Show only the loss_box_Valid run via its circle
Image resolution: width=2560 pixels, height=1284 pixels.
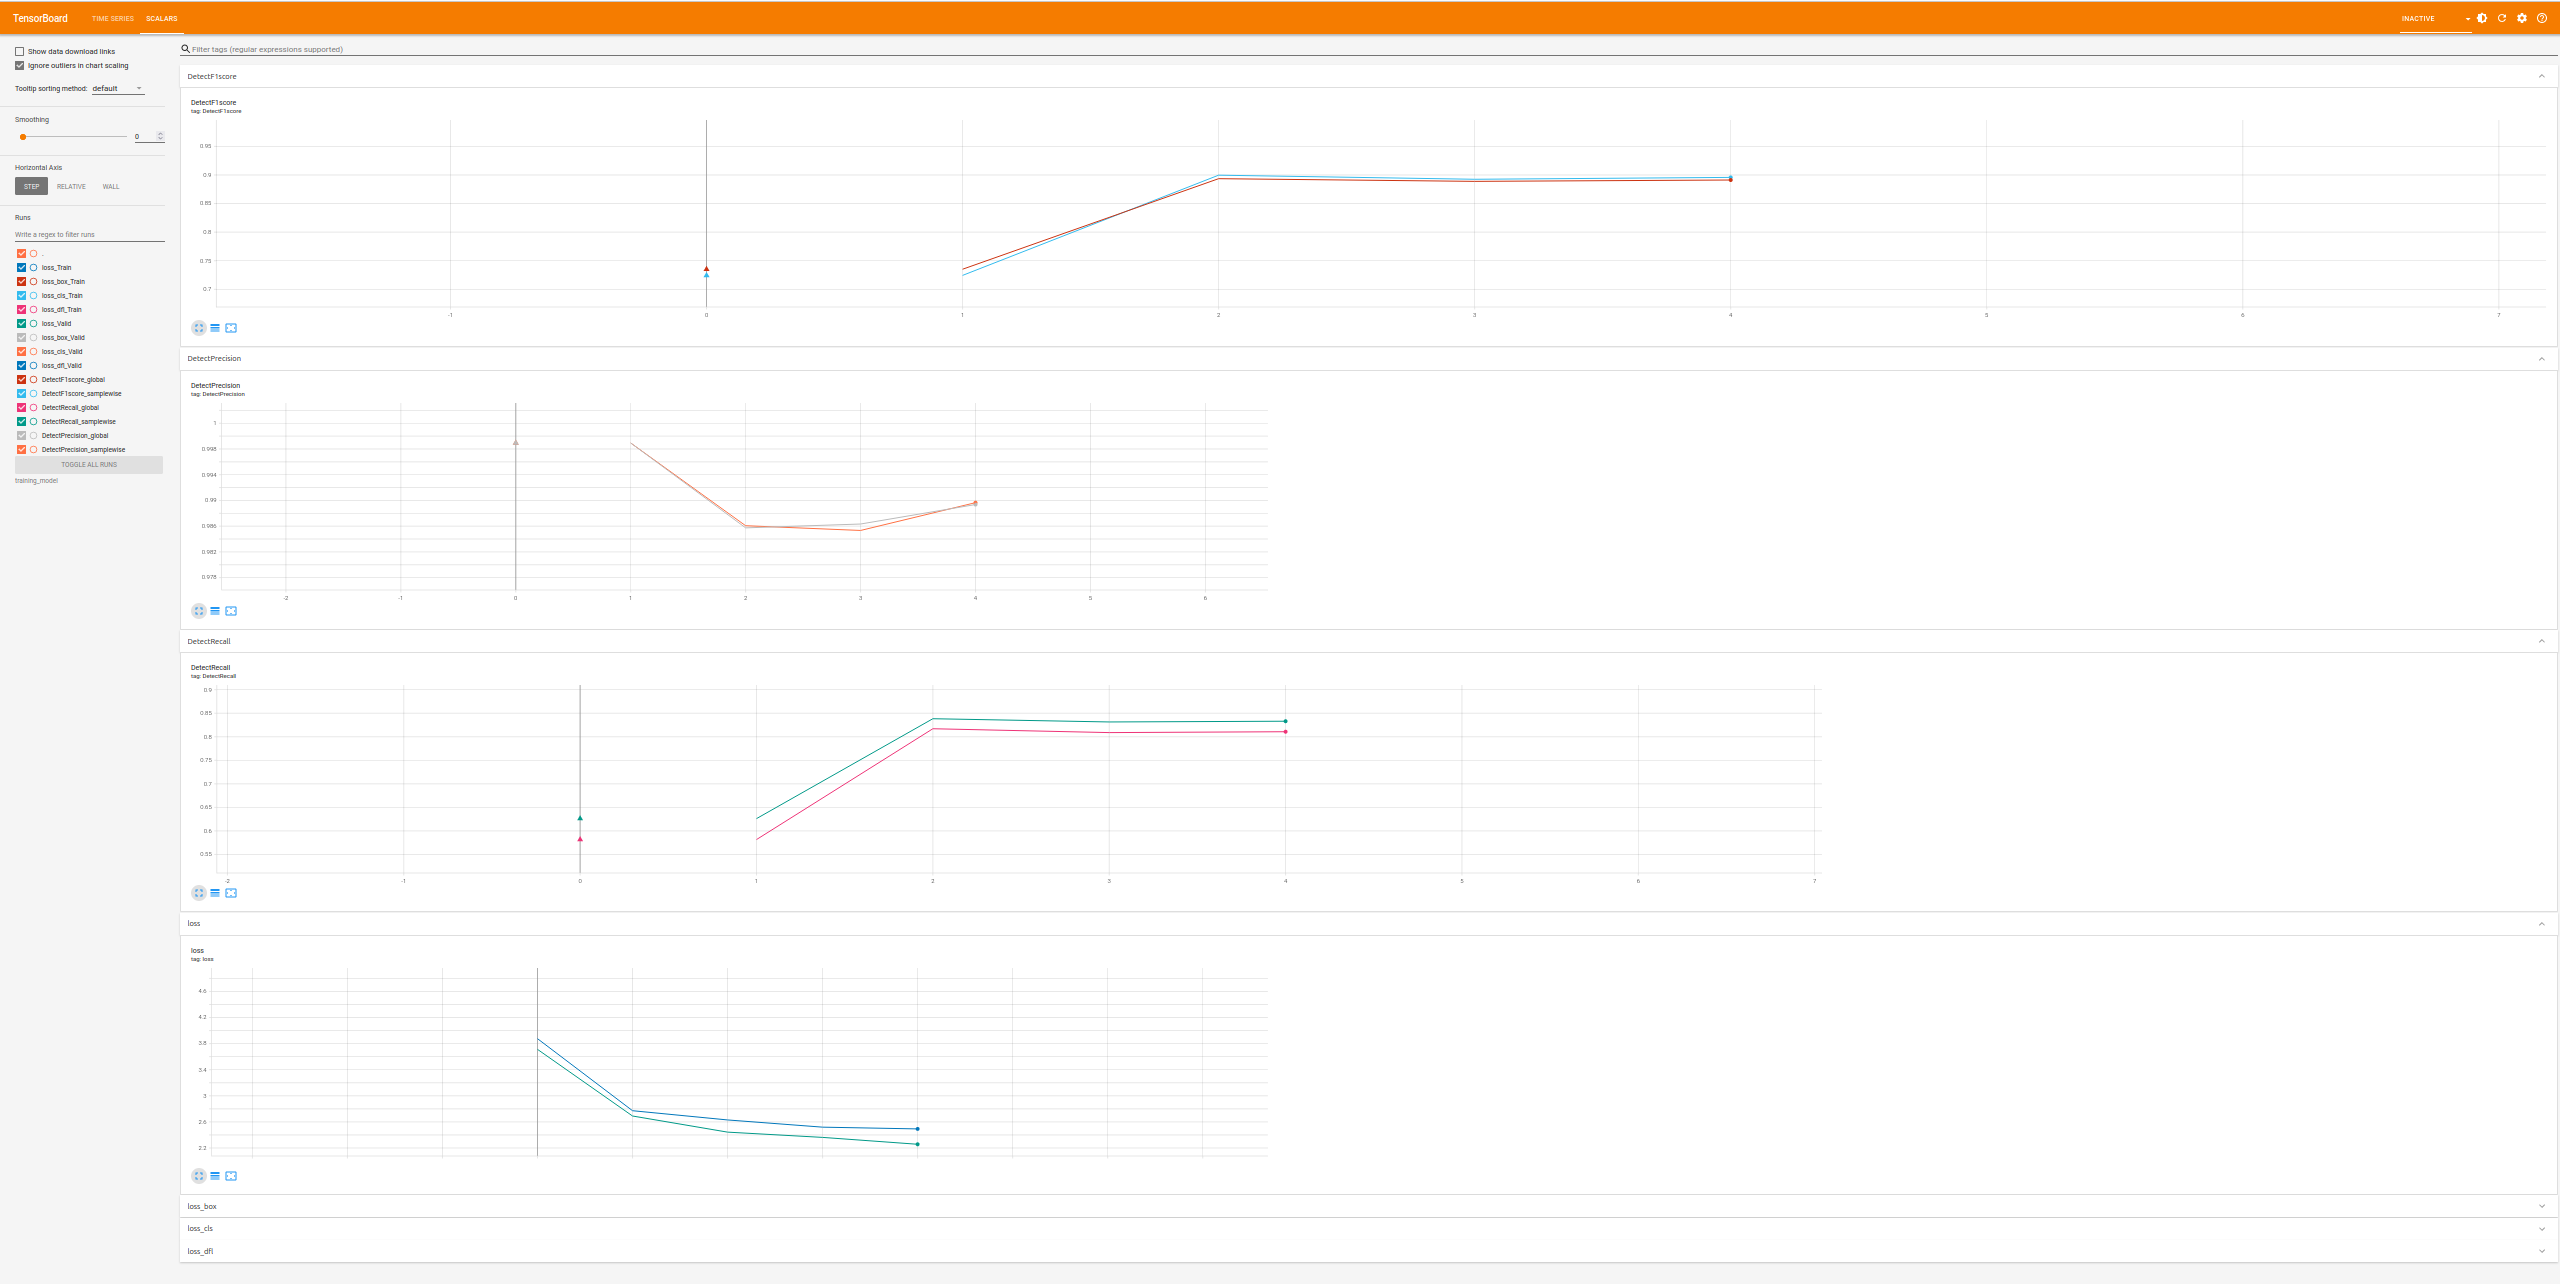33,337
